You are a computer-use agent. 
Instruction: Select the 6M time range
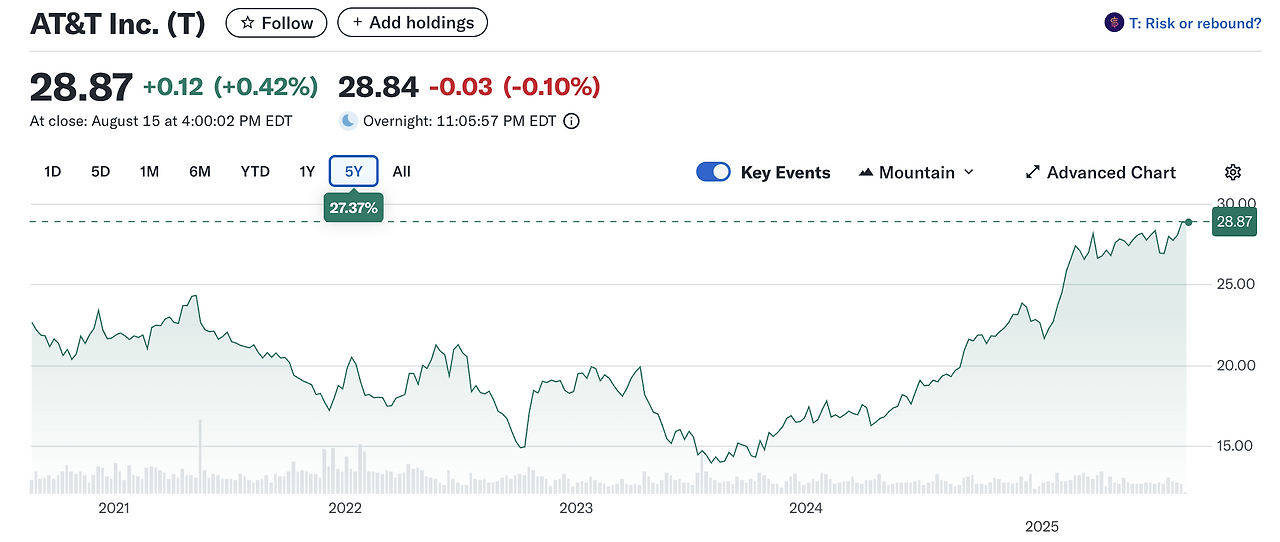coord(200,171)
